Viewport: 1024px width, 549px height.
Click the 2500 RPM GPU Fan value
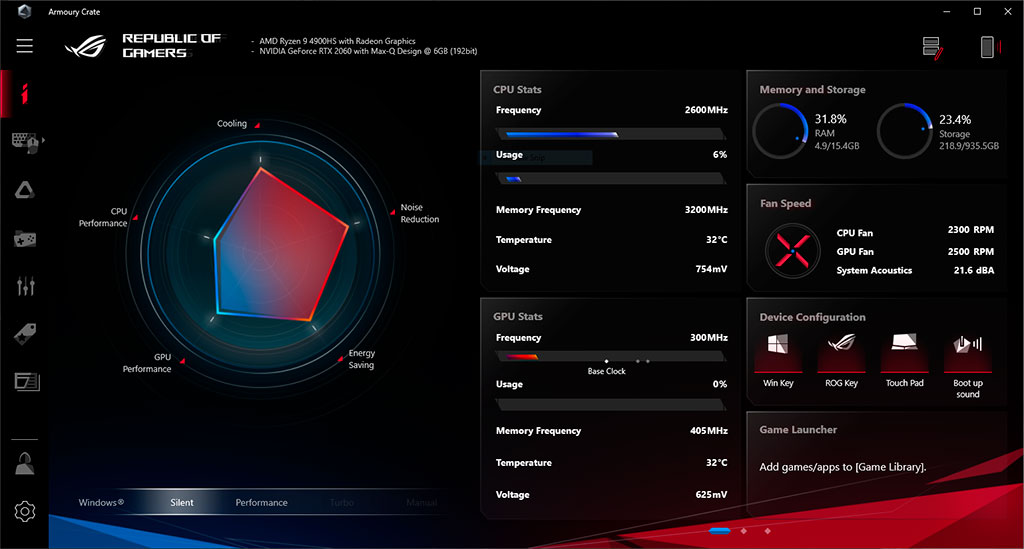(970, 251)
